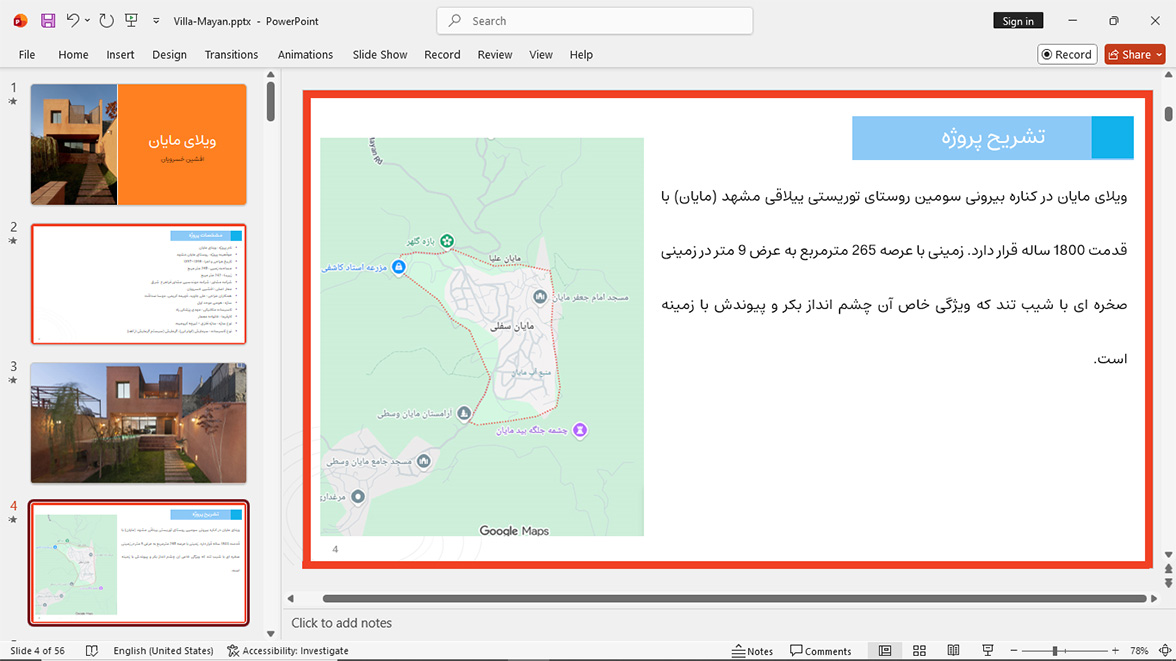1176x661 pixels.
Task: Open Customize Quick Access Toolbar dropdown
Action: [x=156, y=21]
